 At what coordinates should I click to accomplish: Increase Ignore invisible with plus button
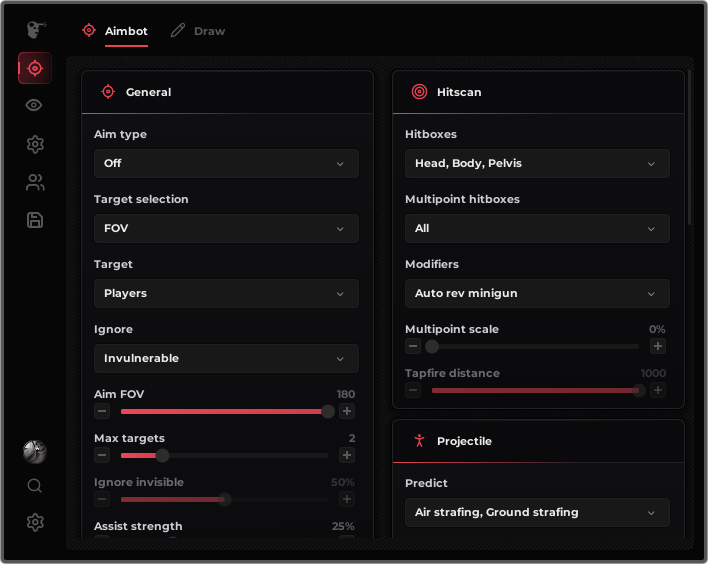coord(347,499)
